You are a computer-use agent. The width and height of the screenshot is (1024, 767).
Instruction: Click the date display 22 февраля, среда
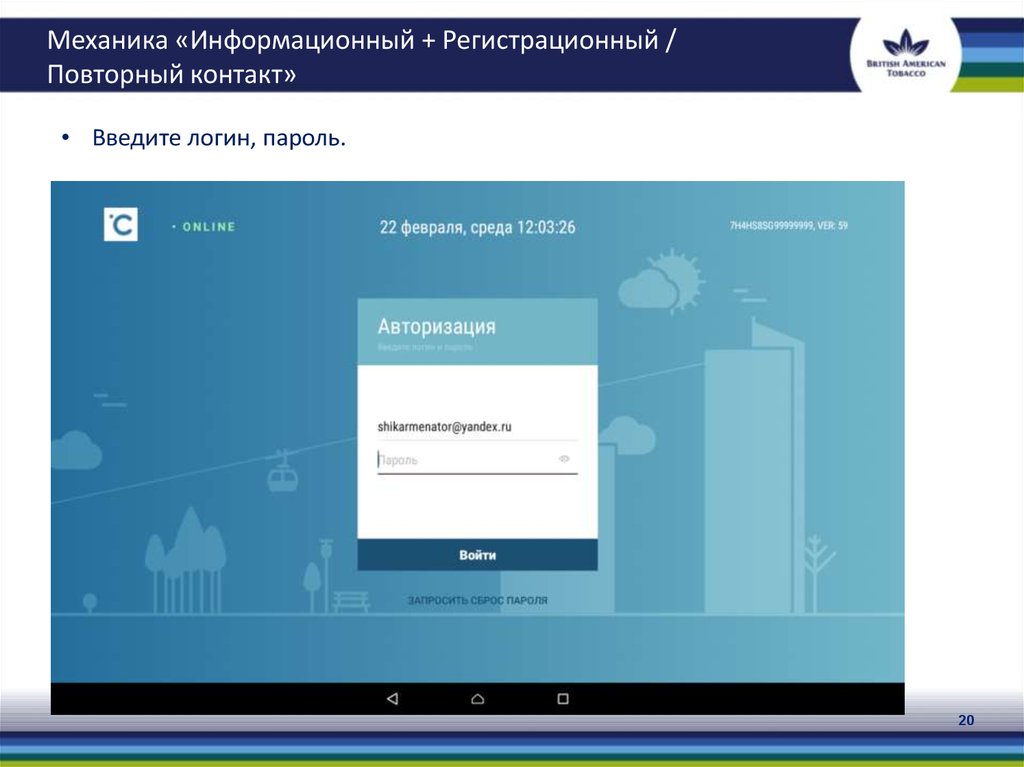point(490,226)
